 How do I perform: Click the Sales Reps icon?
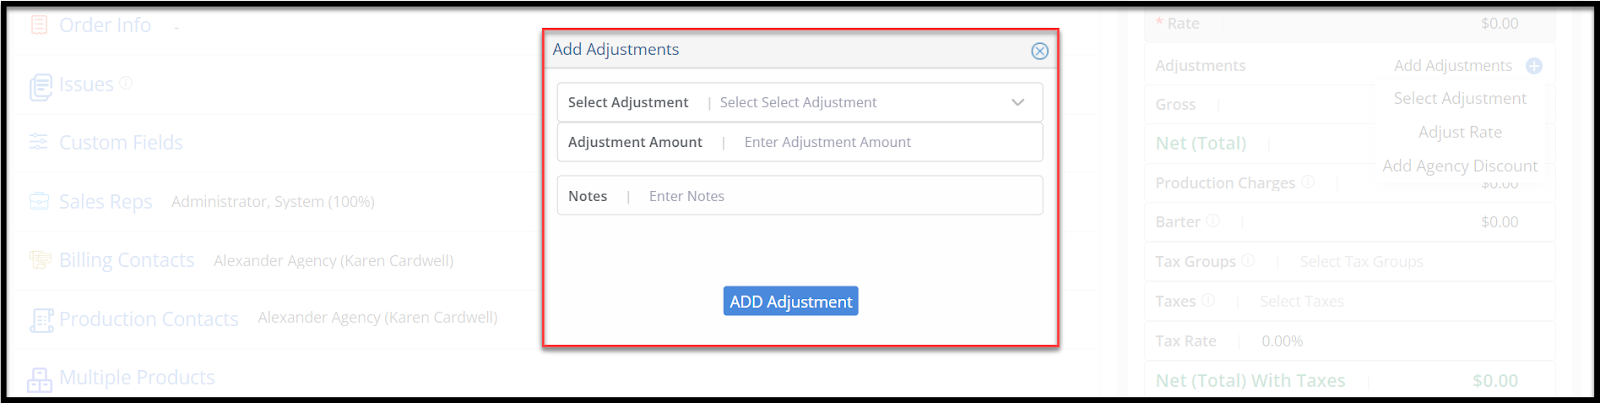pyautogui.click(x=39, y=201)
